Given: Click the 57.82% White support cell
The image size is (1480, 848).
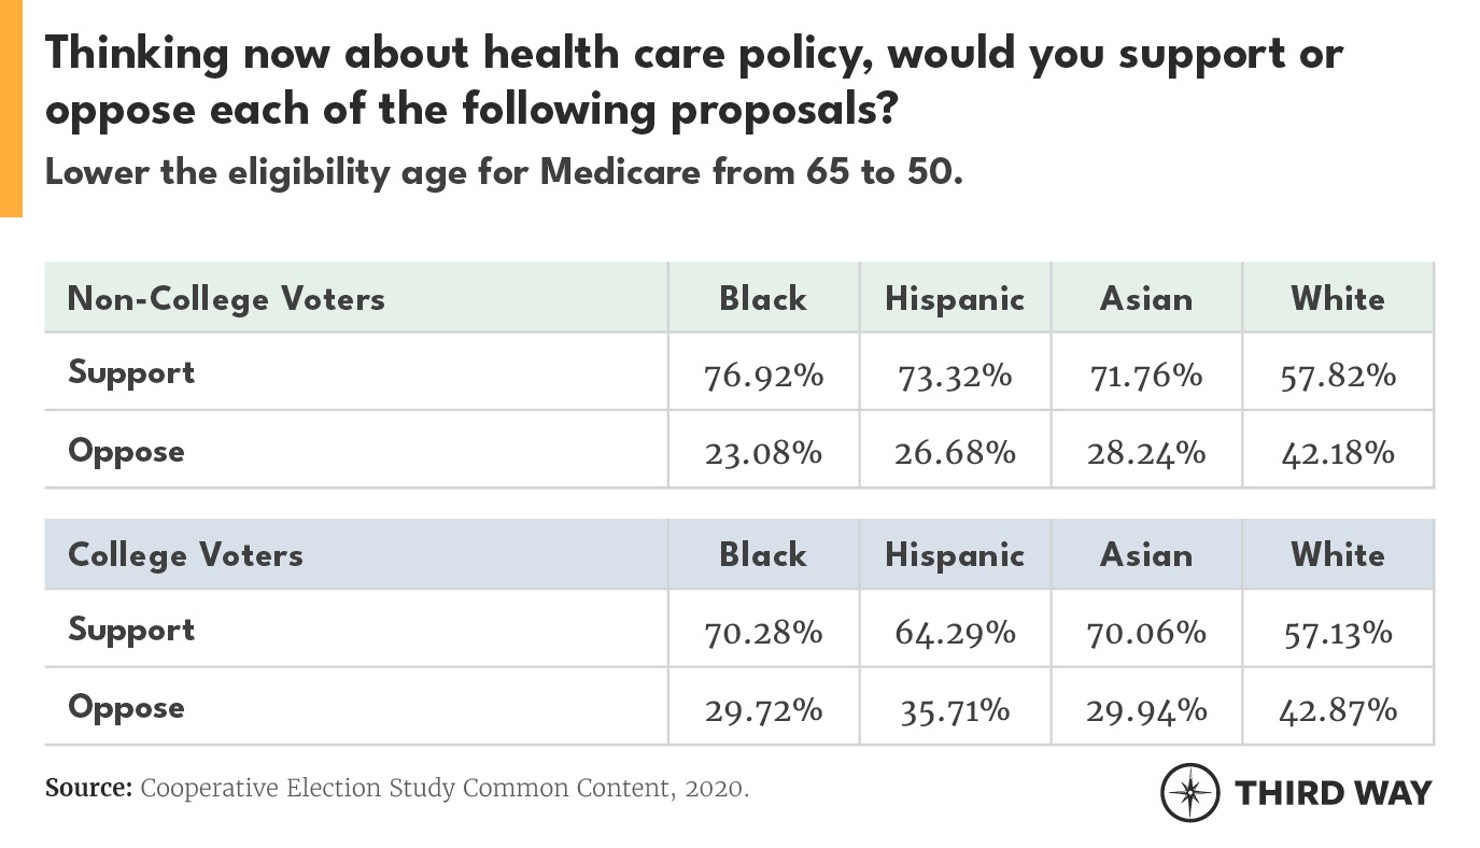Looking at the screenshot, I should click(1338, 376).
